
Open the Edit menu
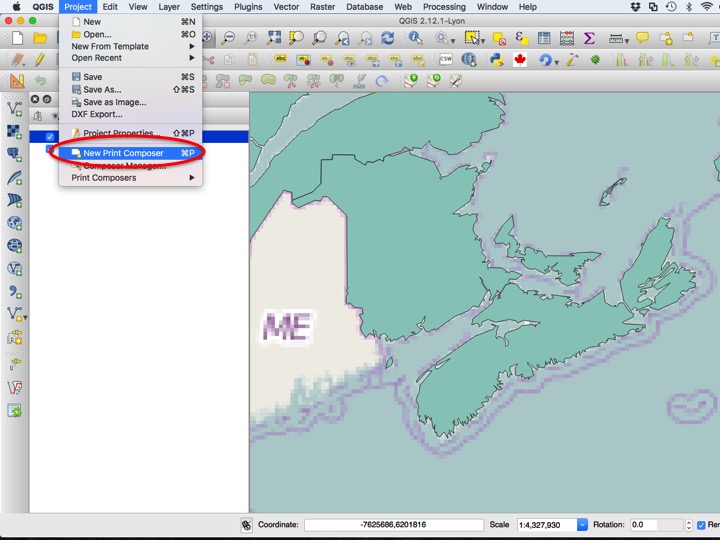[x=110, y=7]
